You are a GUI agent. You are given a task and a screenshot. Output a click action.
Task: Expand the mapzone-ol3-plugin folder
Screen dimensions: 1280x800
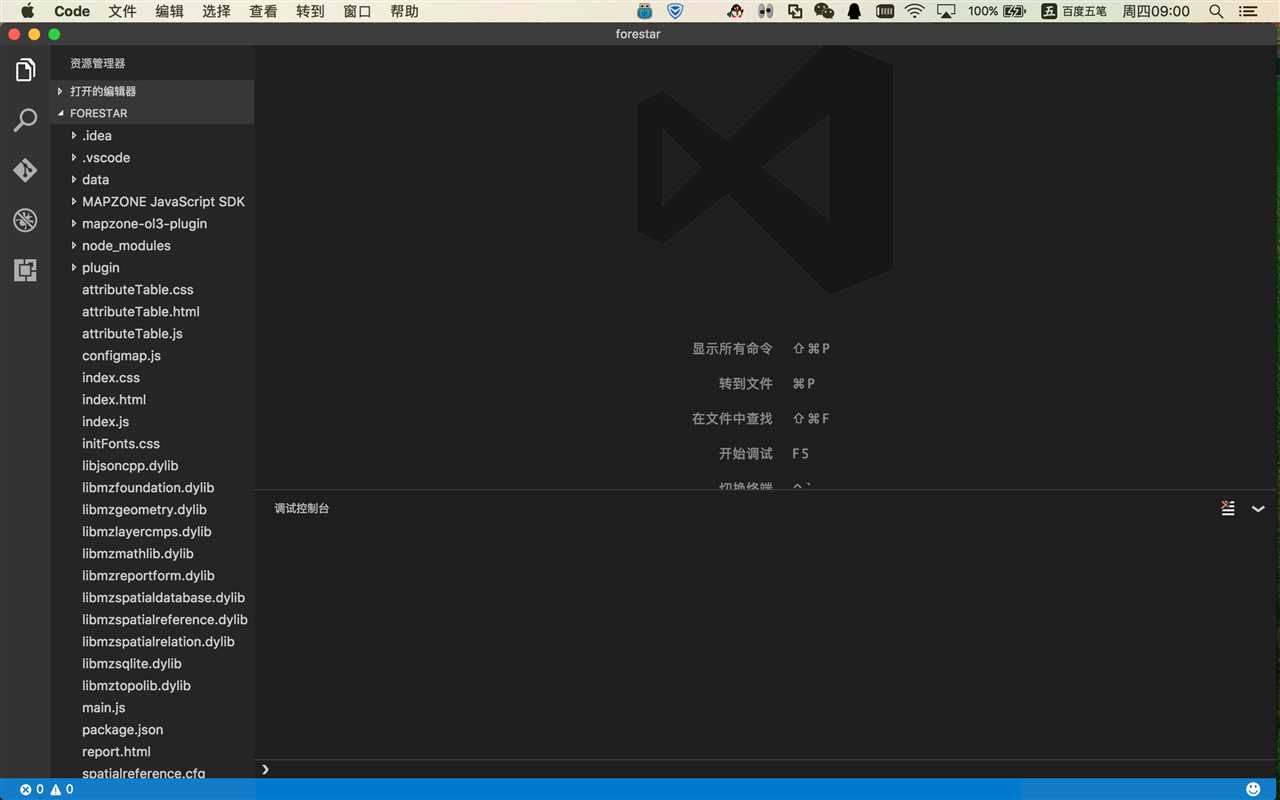pos(153,223)
